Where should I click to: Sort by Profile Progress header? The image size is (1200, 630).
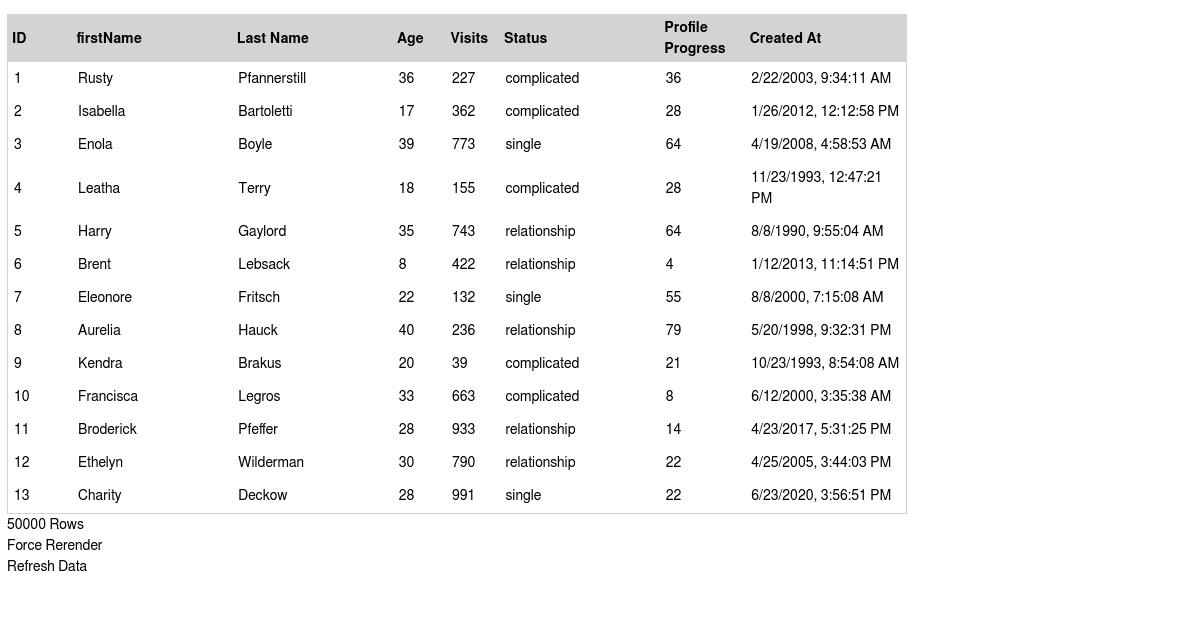[x=695, y=38]
